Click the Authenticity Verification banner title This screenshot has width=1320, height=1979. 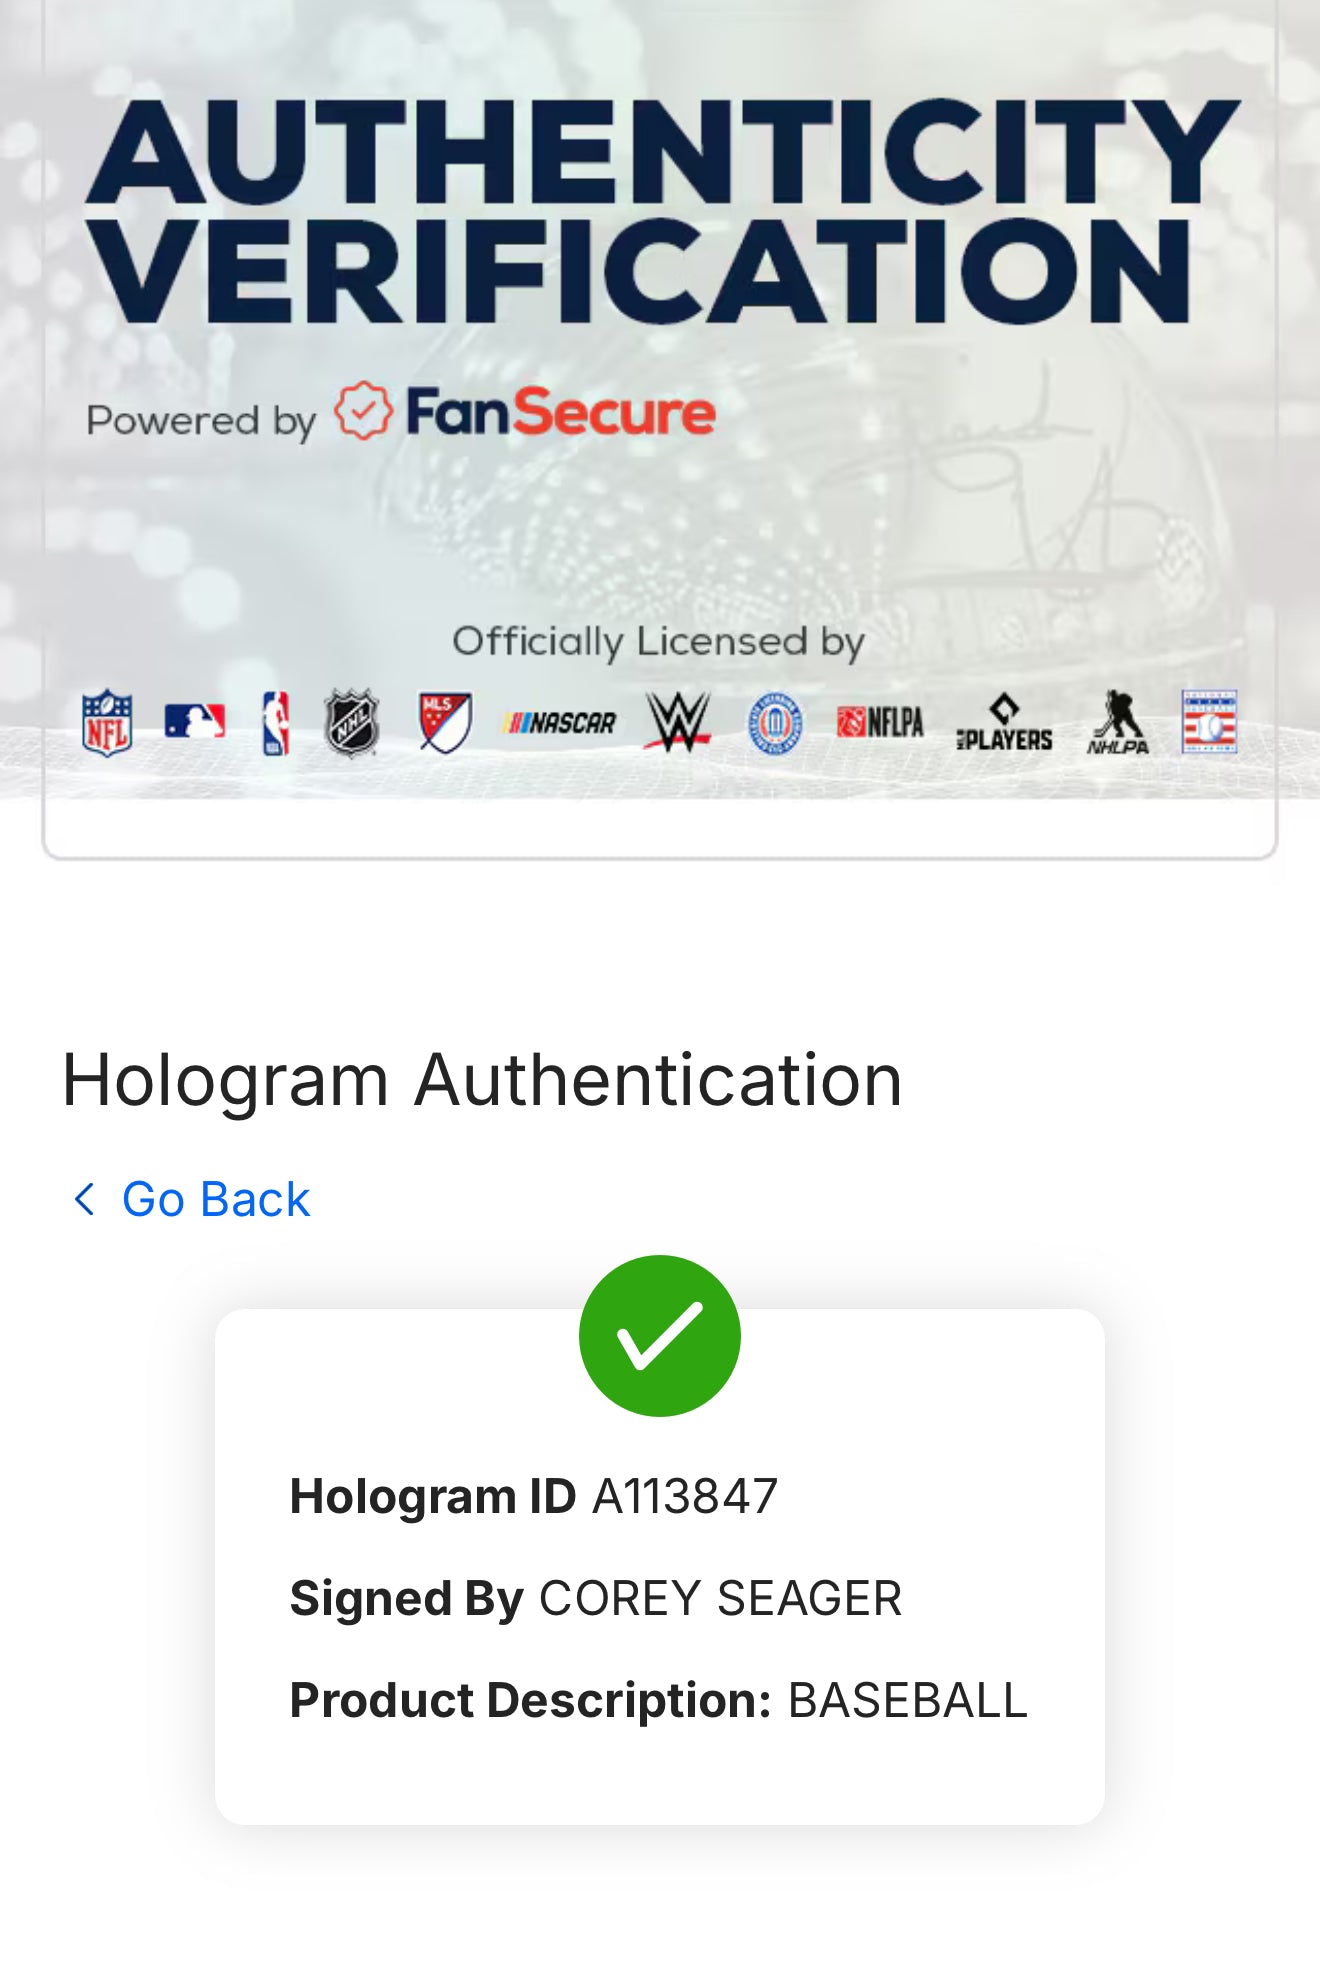(x=662, y=211)
